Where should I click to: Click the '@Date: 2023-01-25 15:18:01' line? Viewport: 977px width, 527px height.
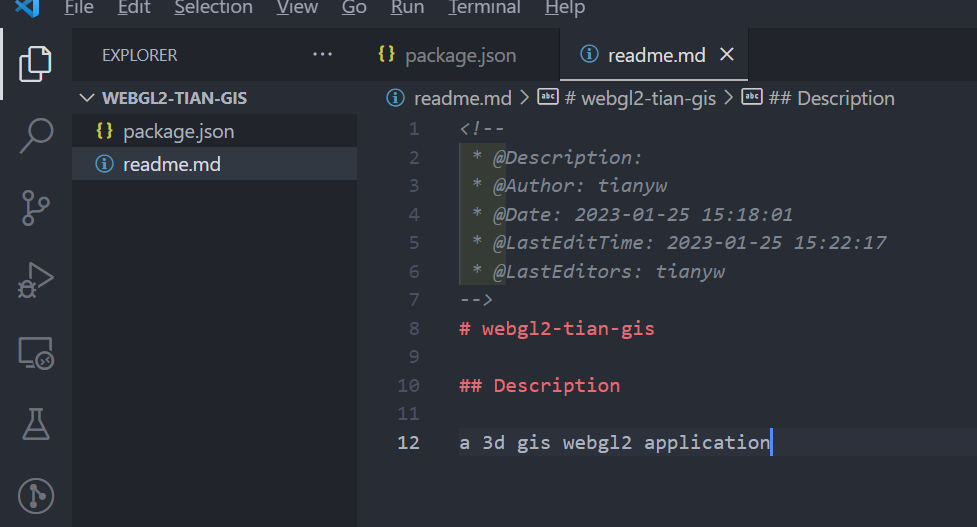[x=632, y=214]
